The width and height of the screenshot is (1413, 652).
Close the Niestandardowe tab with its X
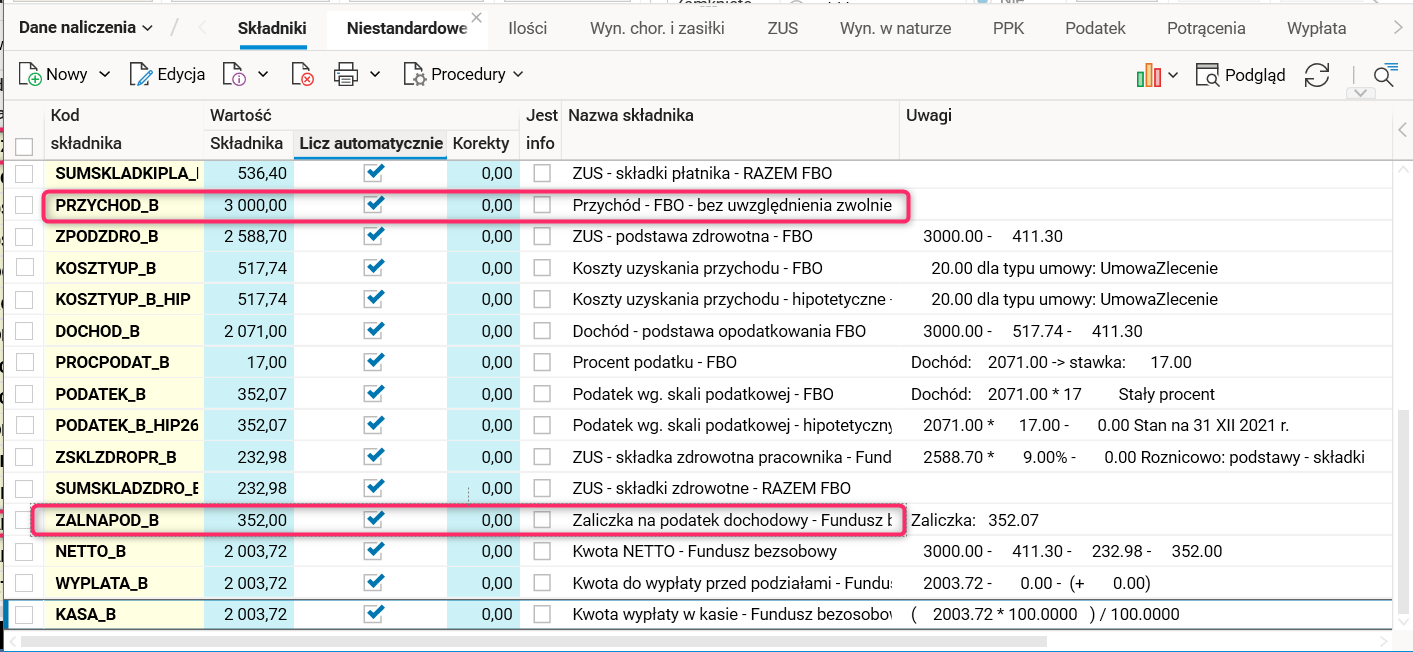(476, 18)
